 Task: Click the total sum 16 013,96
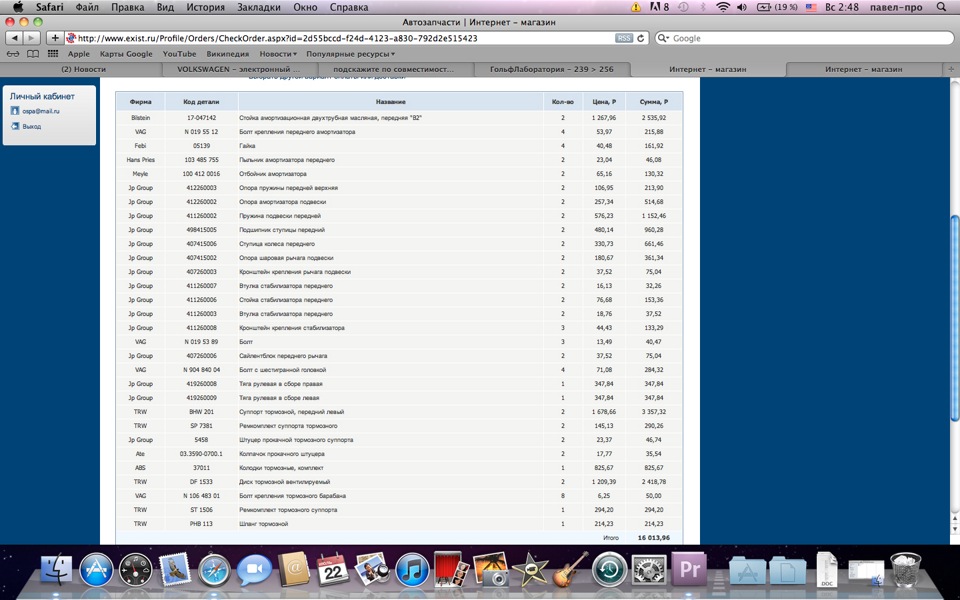[654, 538]
